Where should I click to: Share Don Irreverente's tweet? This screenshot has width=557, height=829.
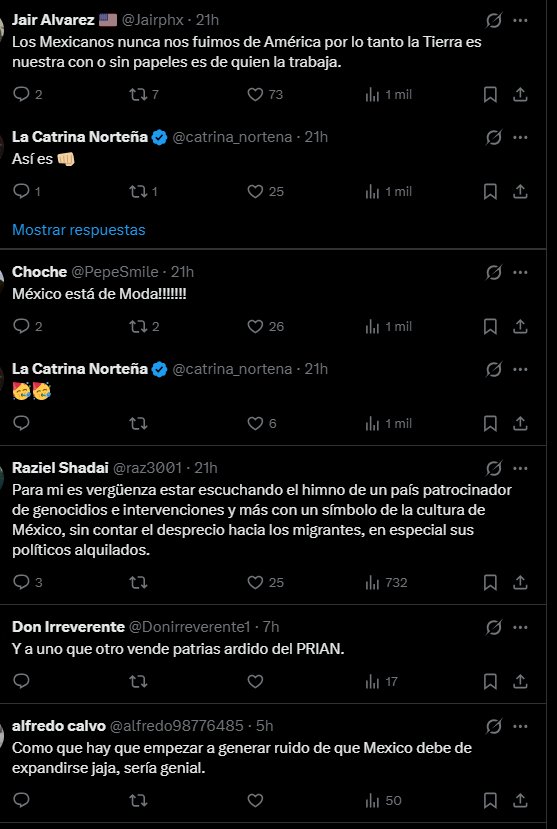pyautogui.click(x=520, y=681)
